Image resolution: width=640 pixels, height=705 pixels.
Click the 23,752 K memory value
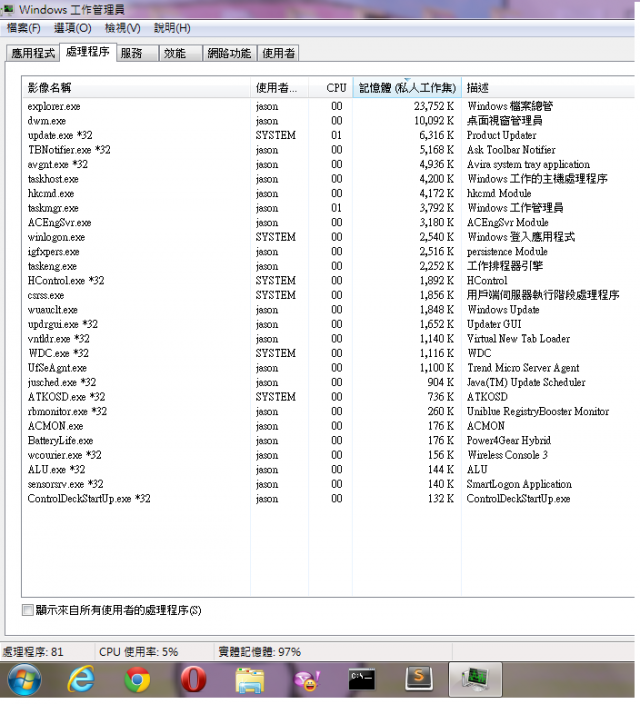point(434,107)
